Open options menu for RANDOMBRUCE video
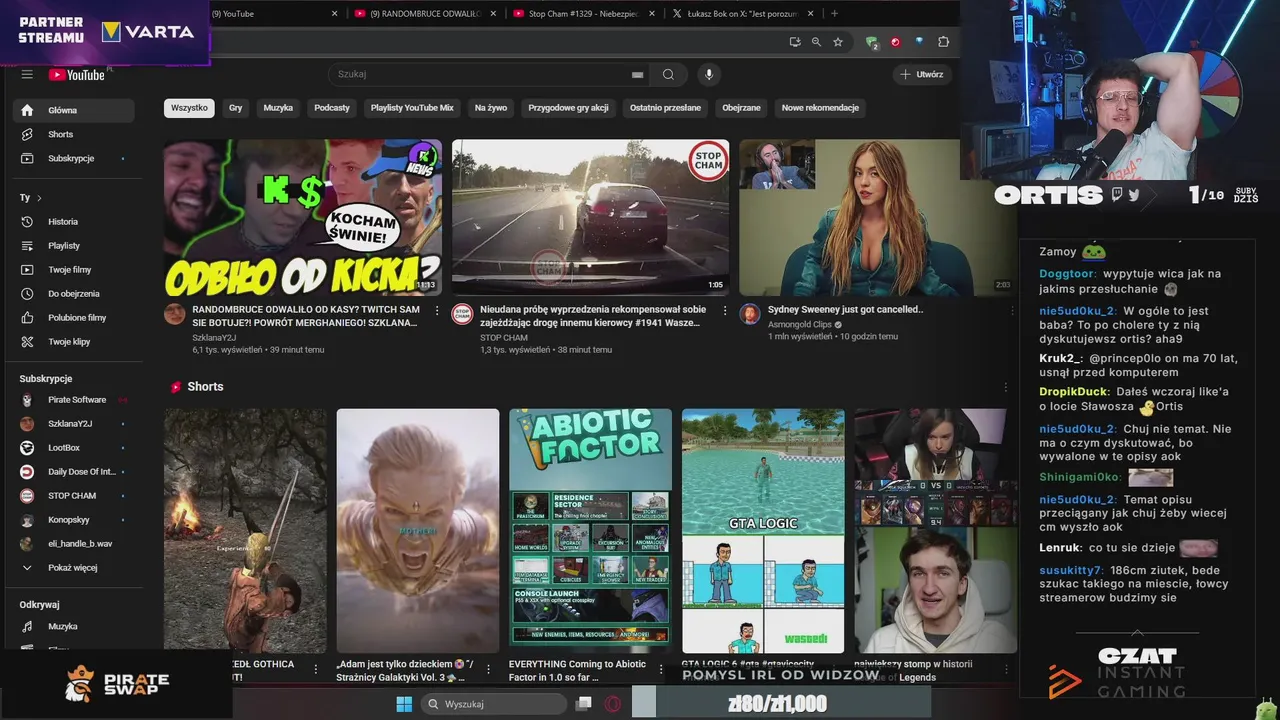The height and width of the screenshot is (720, 1280). [x=437, y=311]
